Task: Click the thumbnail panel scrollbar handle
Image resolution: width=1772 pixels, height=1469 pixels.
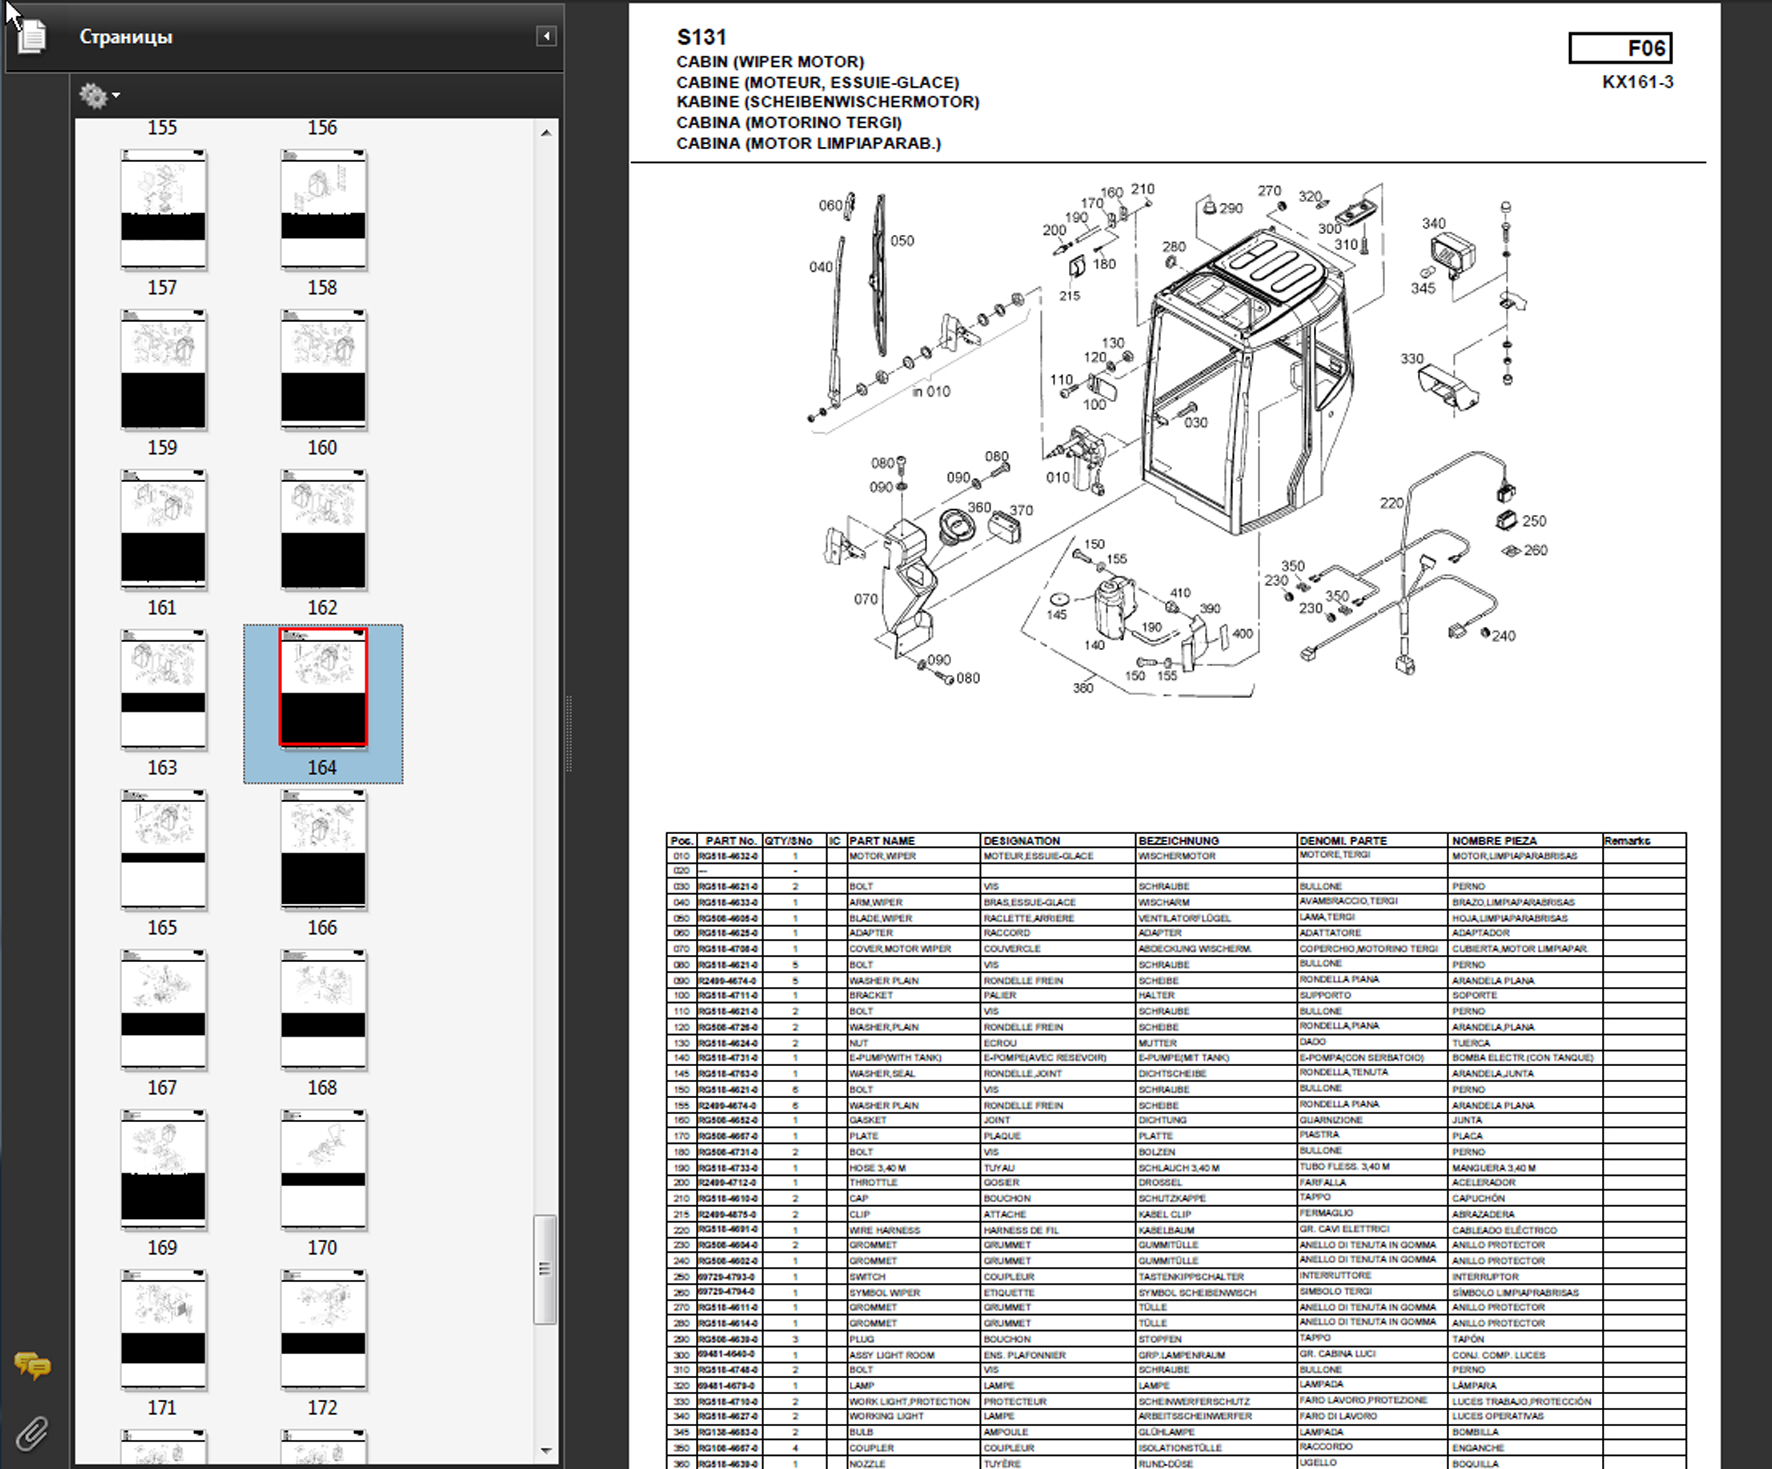Action: [x=545, y=1268]
